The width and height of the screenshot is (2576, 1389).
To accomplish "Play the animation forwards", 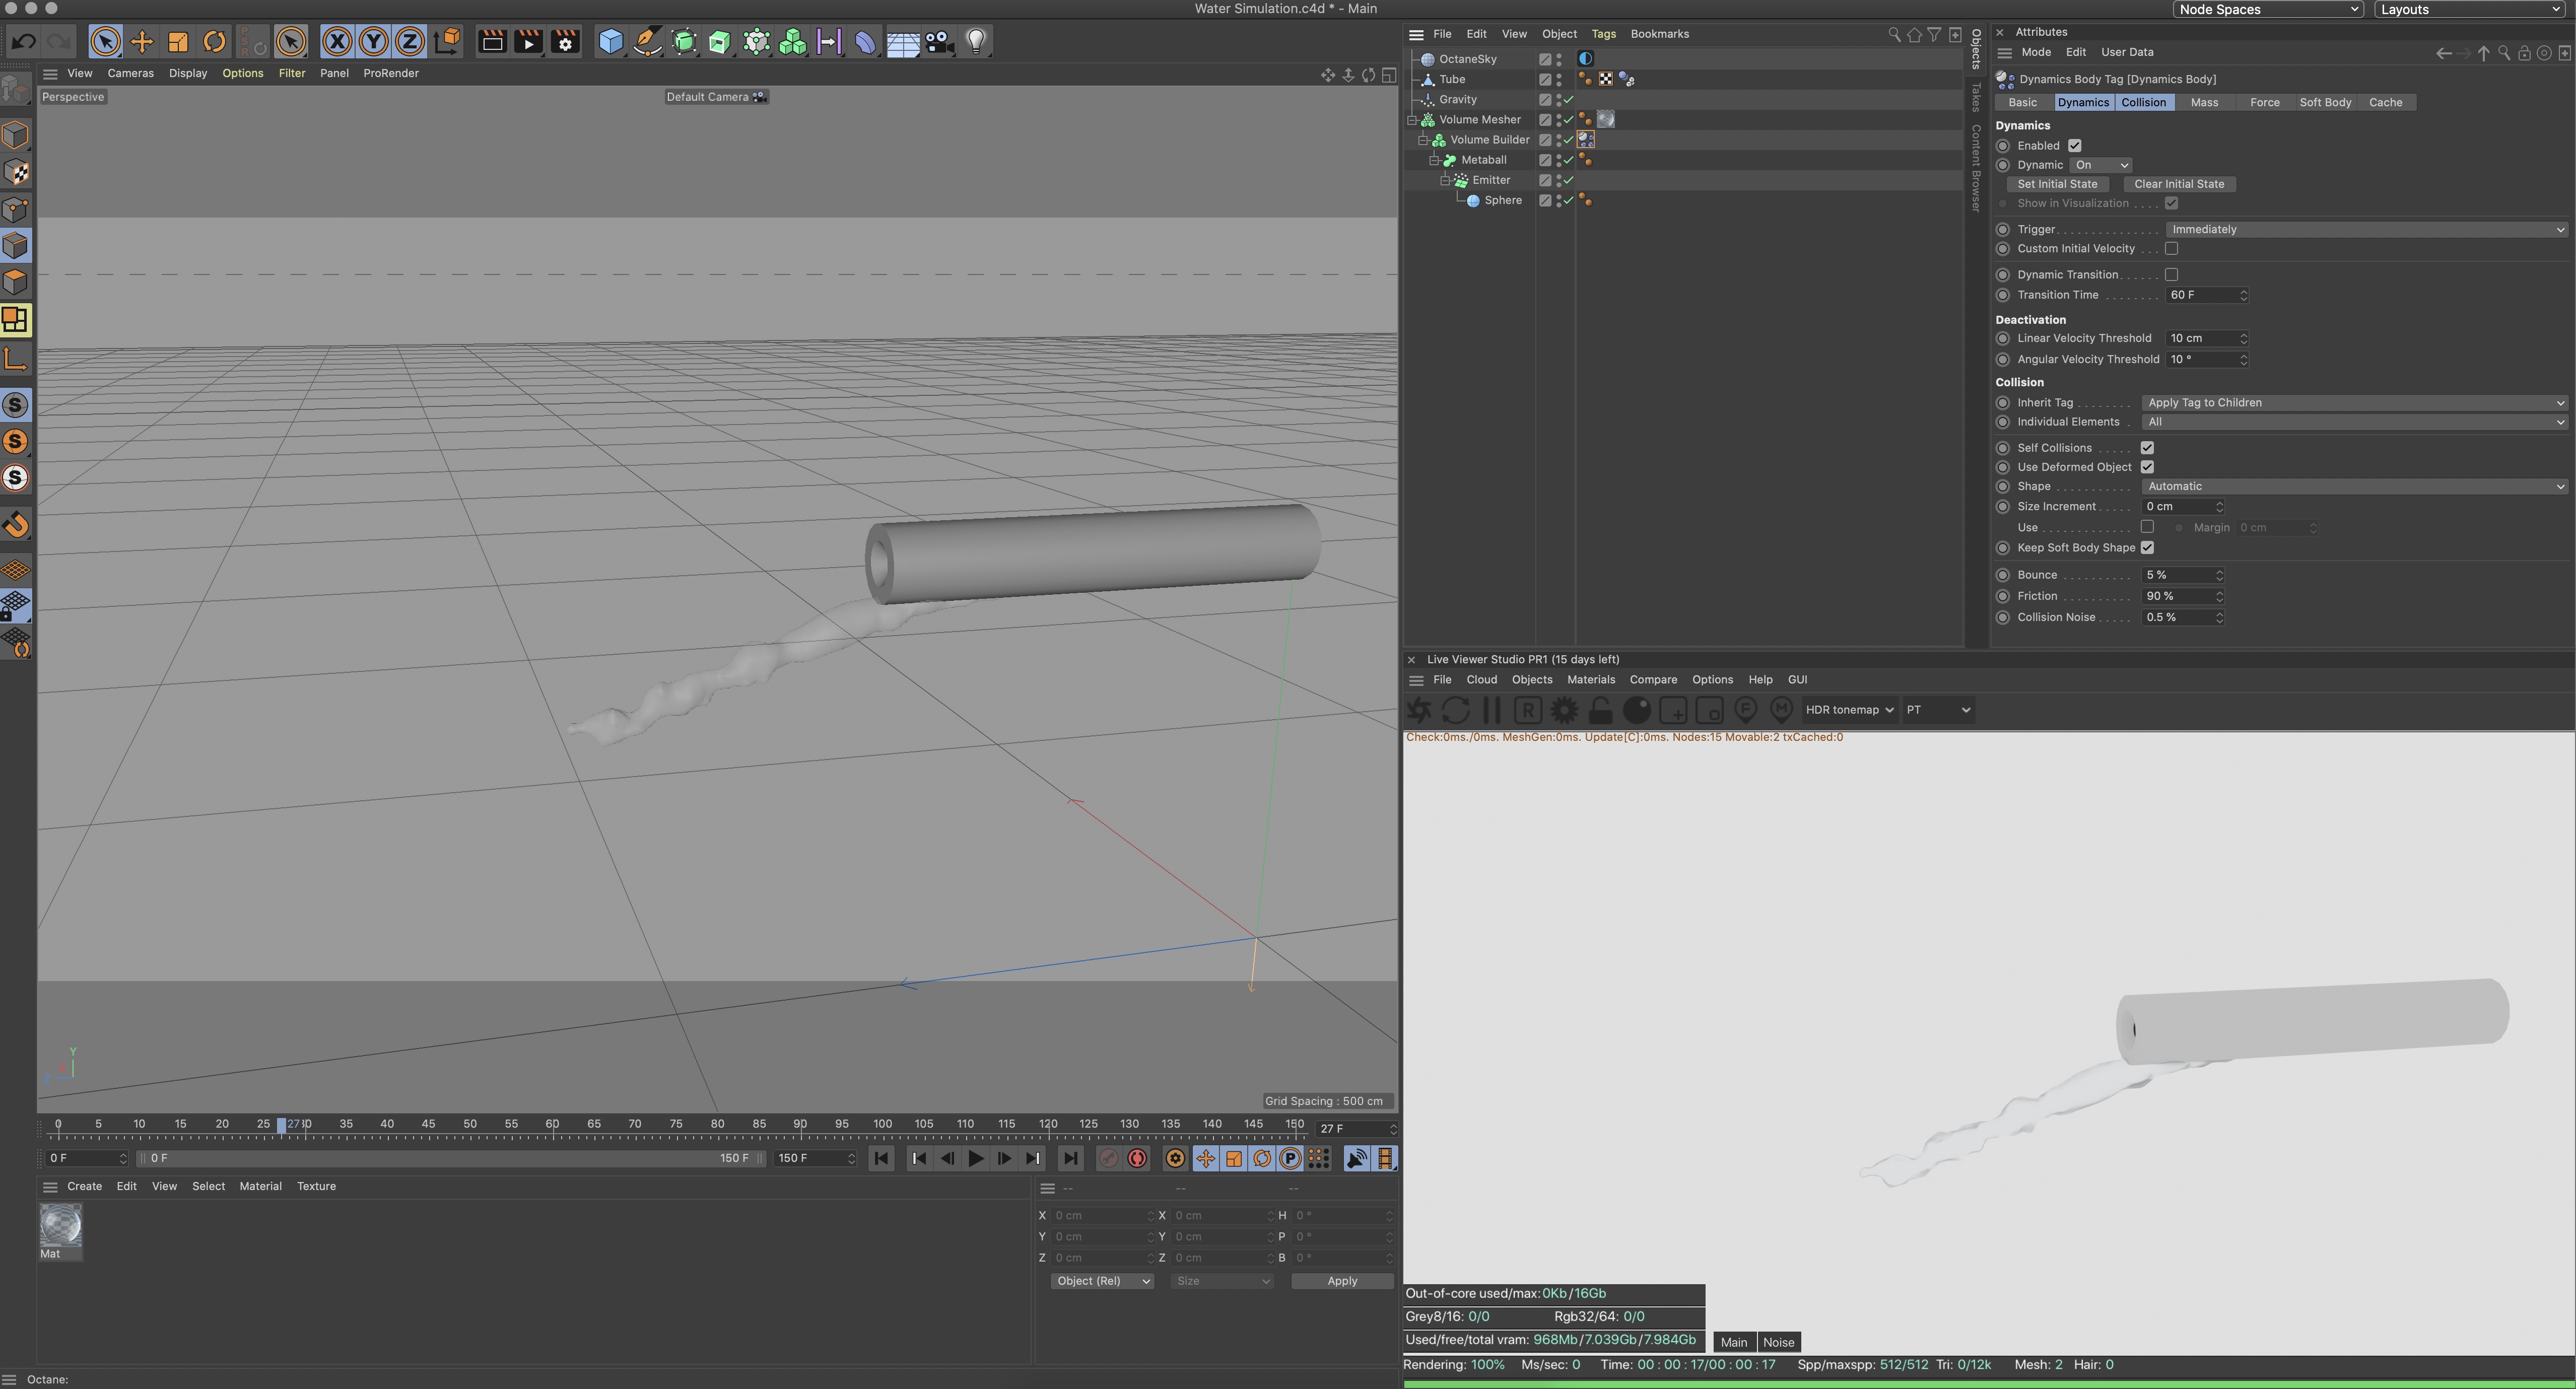I will (976, 1158).
